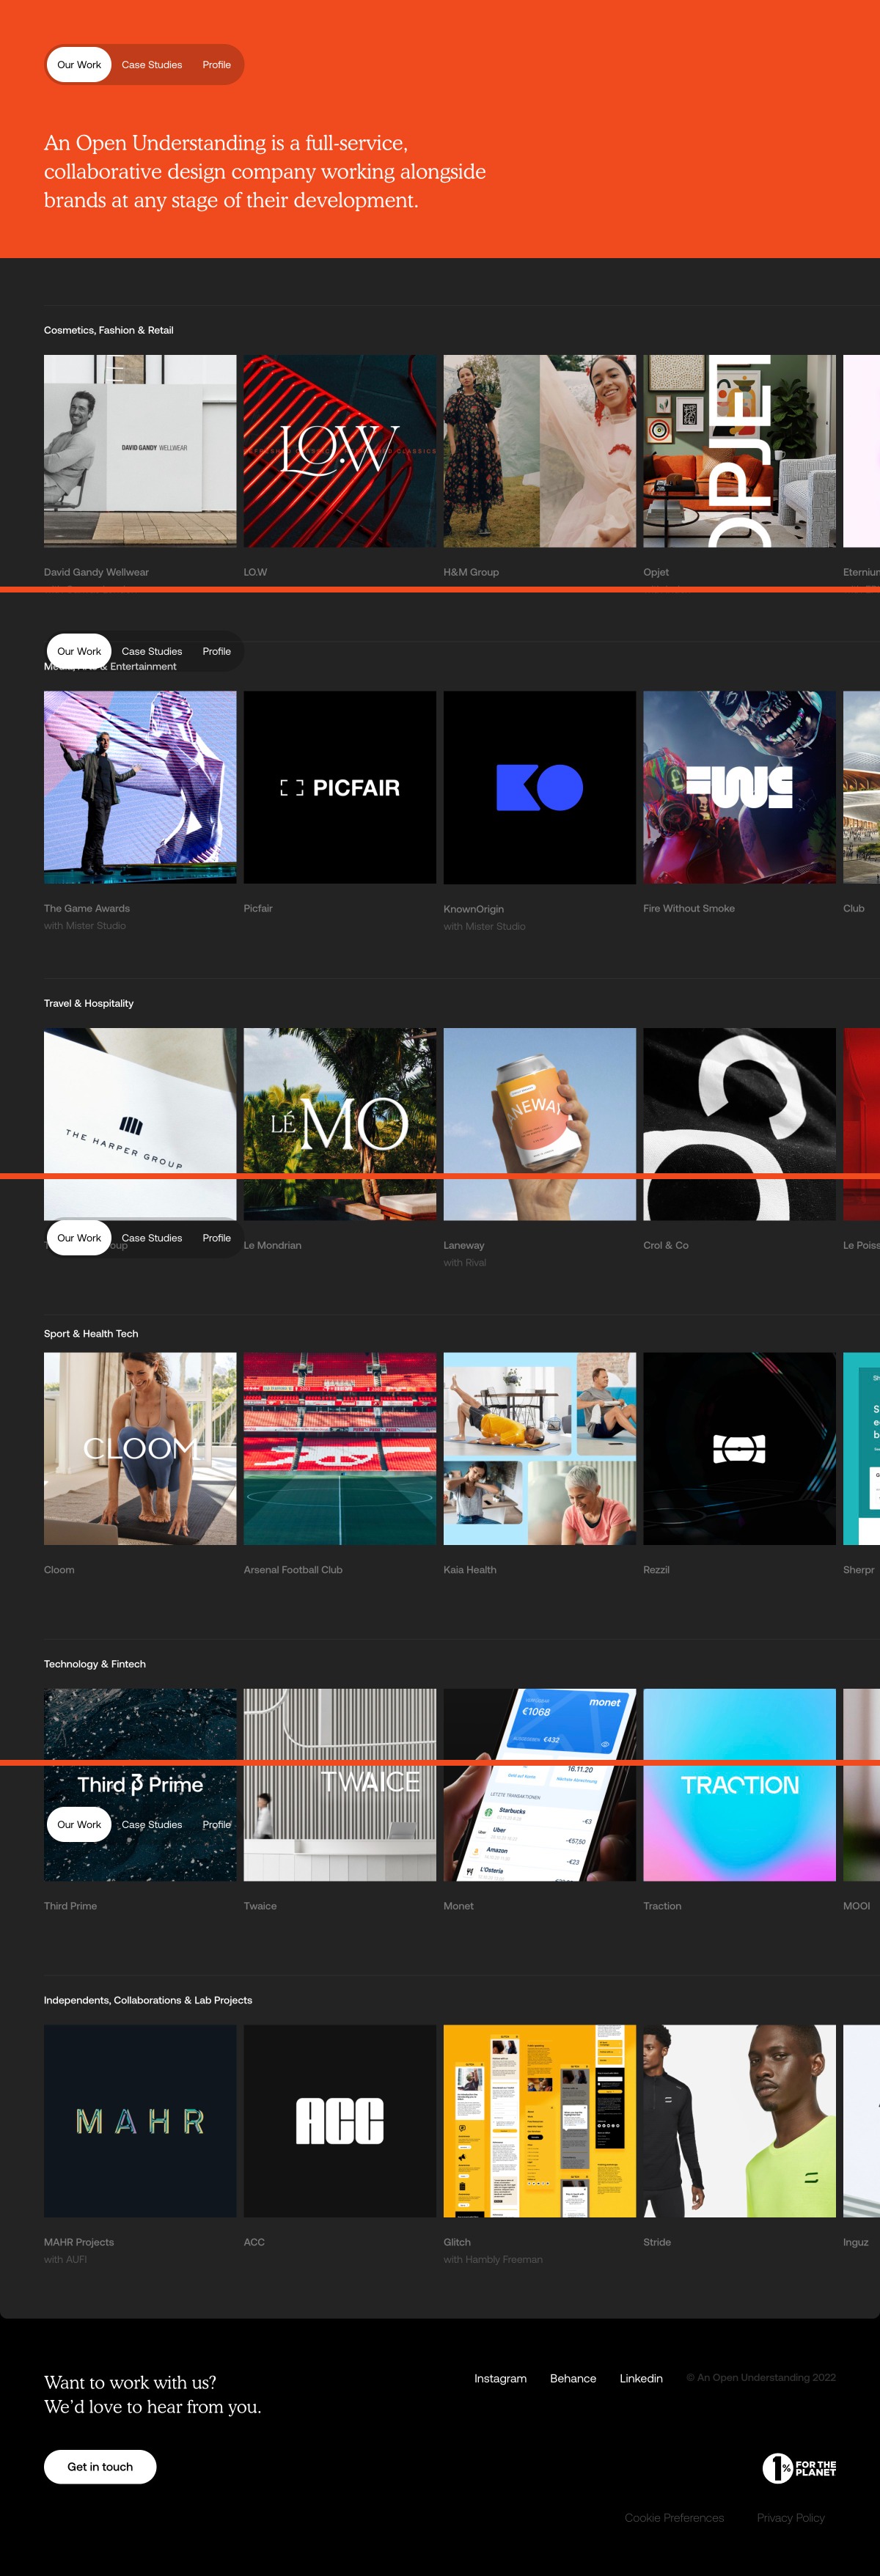Click the 'Glitch' caption text
Viewport: 880px width, 2576px height.
click(457, 2242)
